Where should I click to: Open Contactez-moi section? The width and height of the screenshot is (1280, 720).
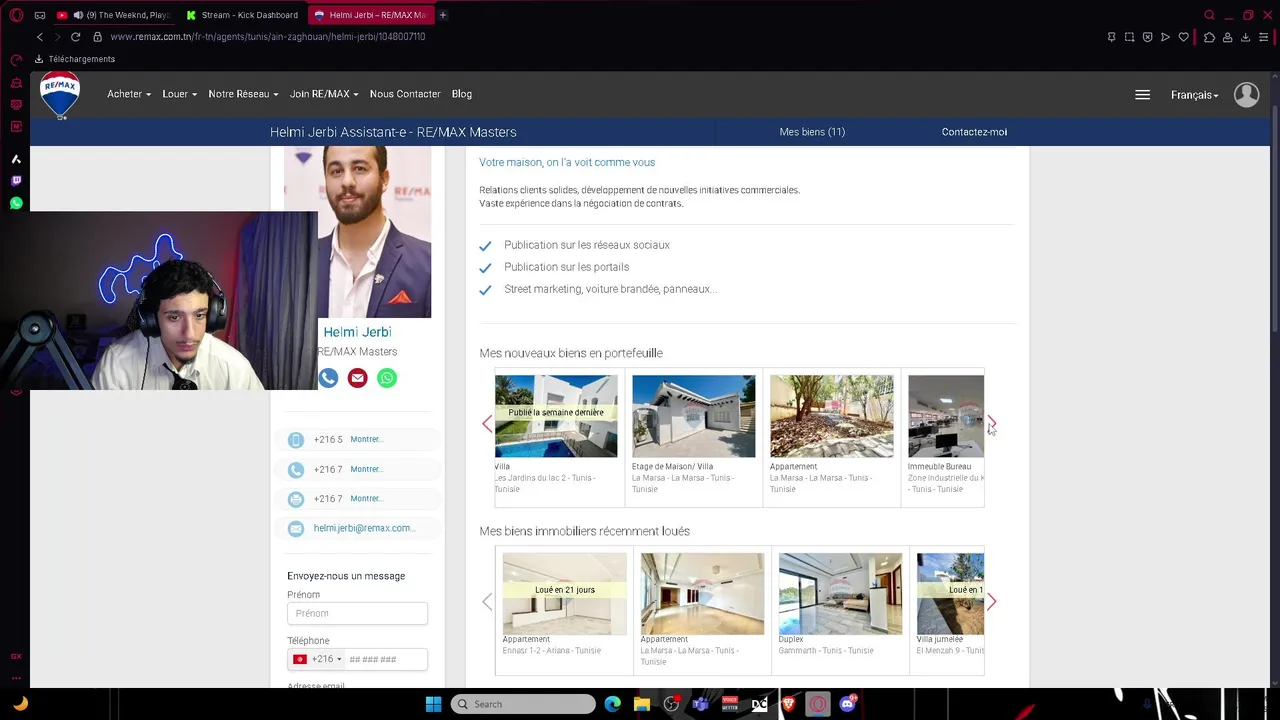974,132
